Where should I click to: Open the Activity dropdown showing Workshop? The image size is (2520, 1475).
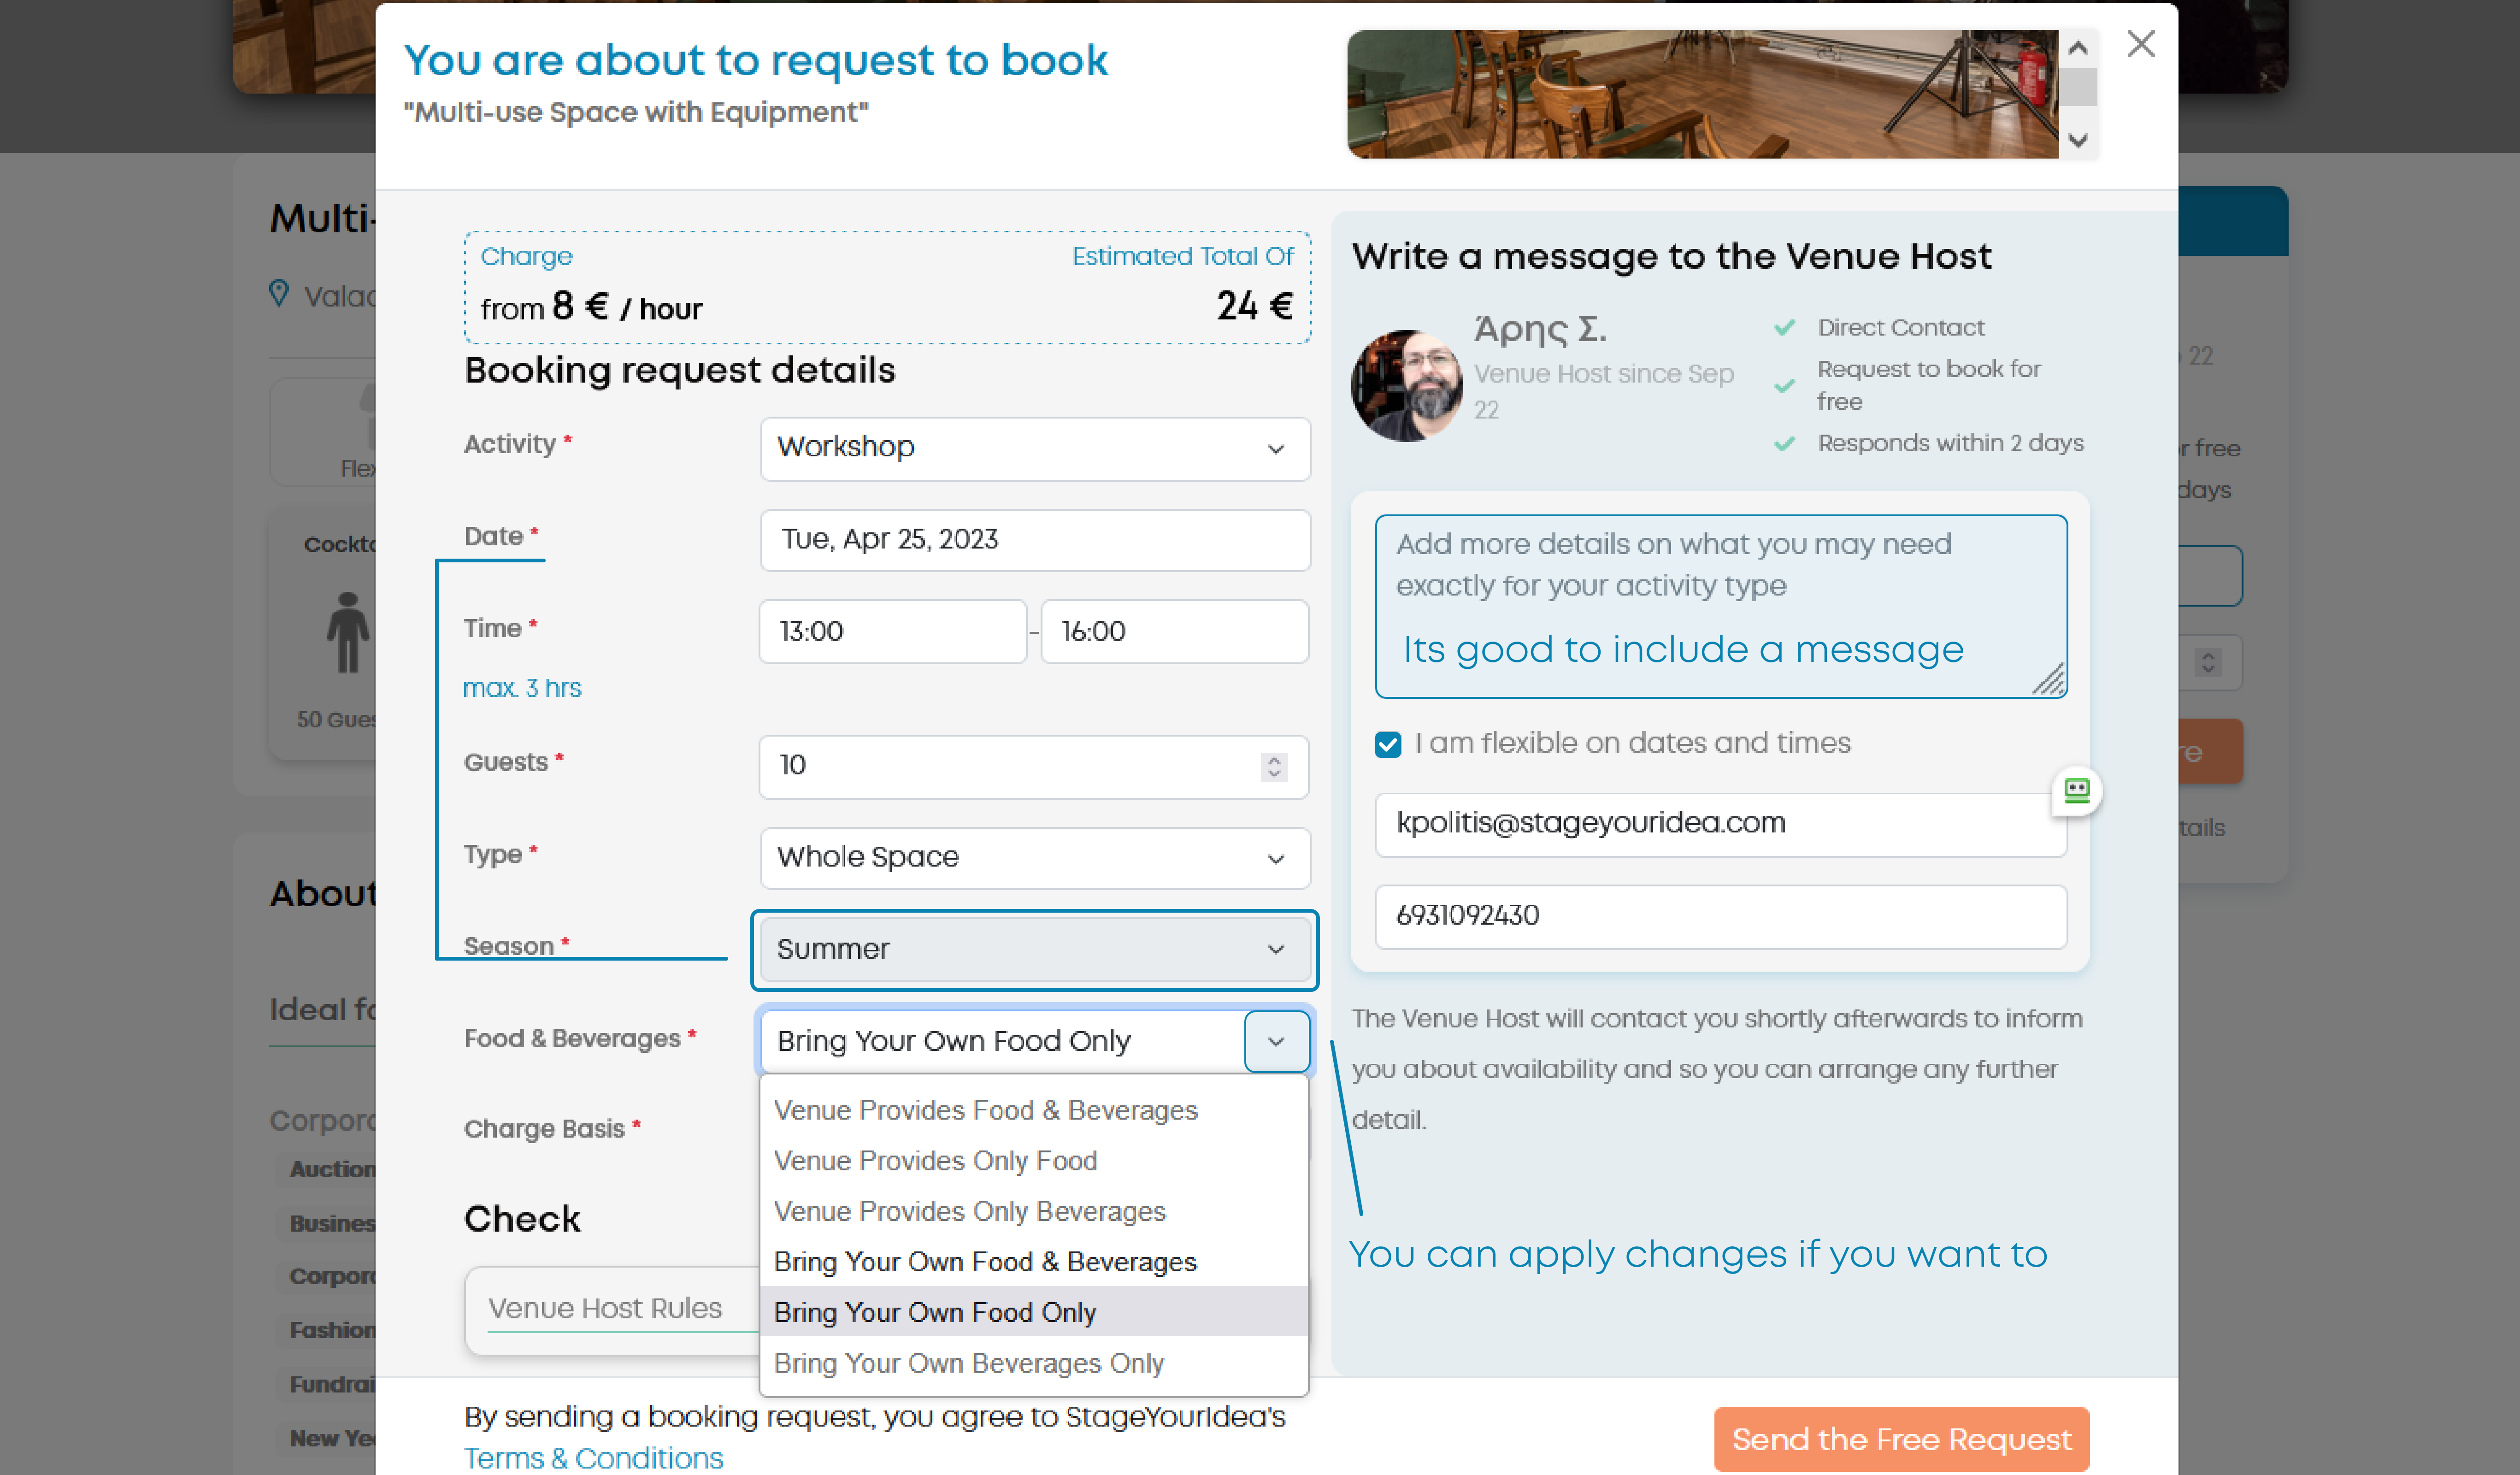click(x=1034, y=448)
